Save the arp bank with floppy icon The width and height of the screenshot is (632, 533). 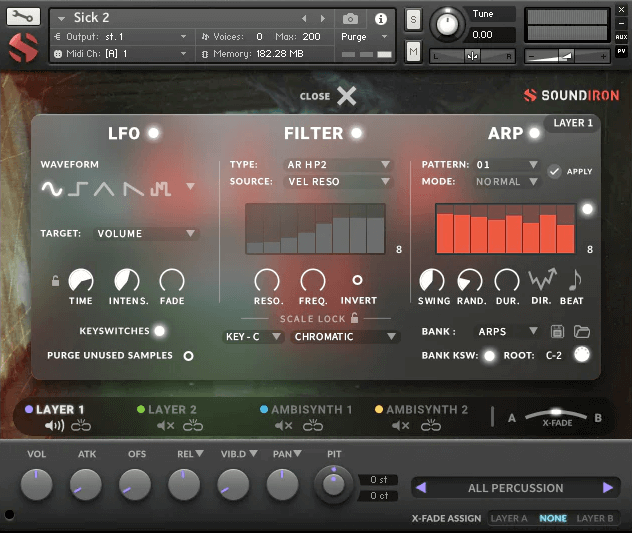click(x=557, y=331)
